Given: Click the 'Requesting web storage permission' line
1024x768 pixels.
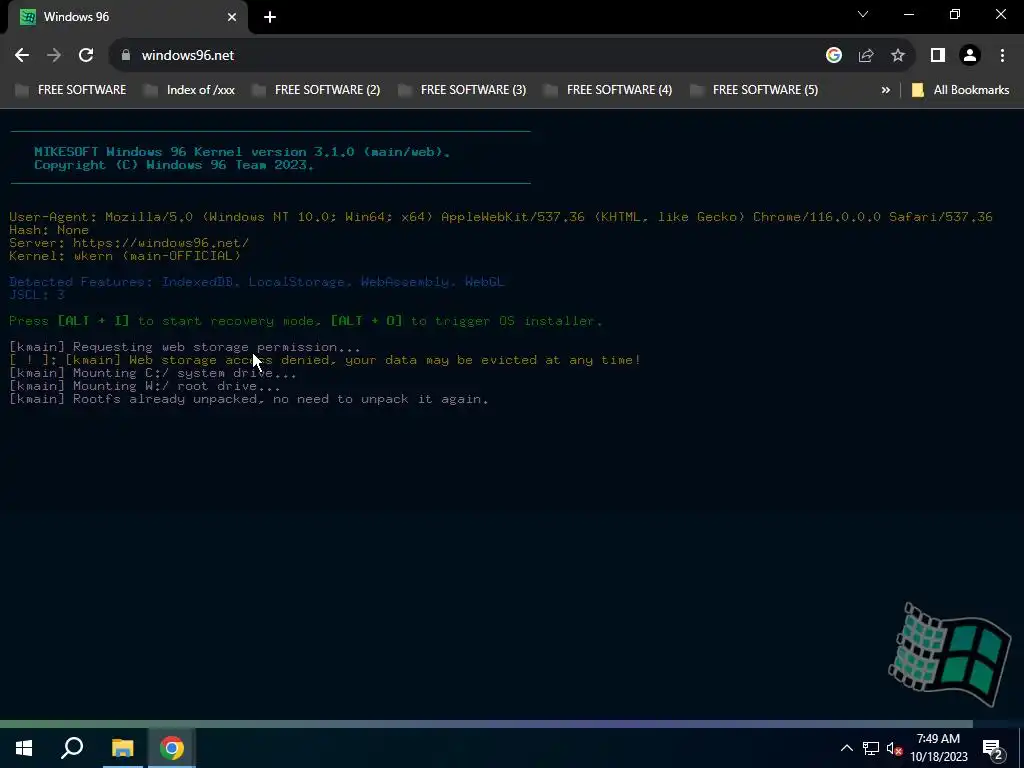Looking at the screenshot, I should coord(185,347).
